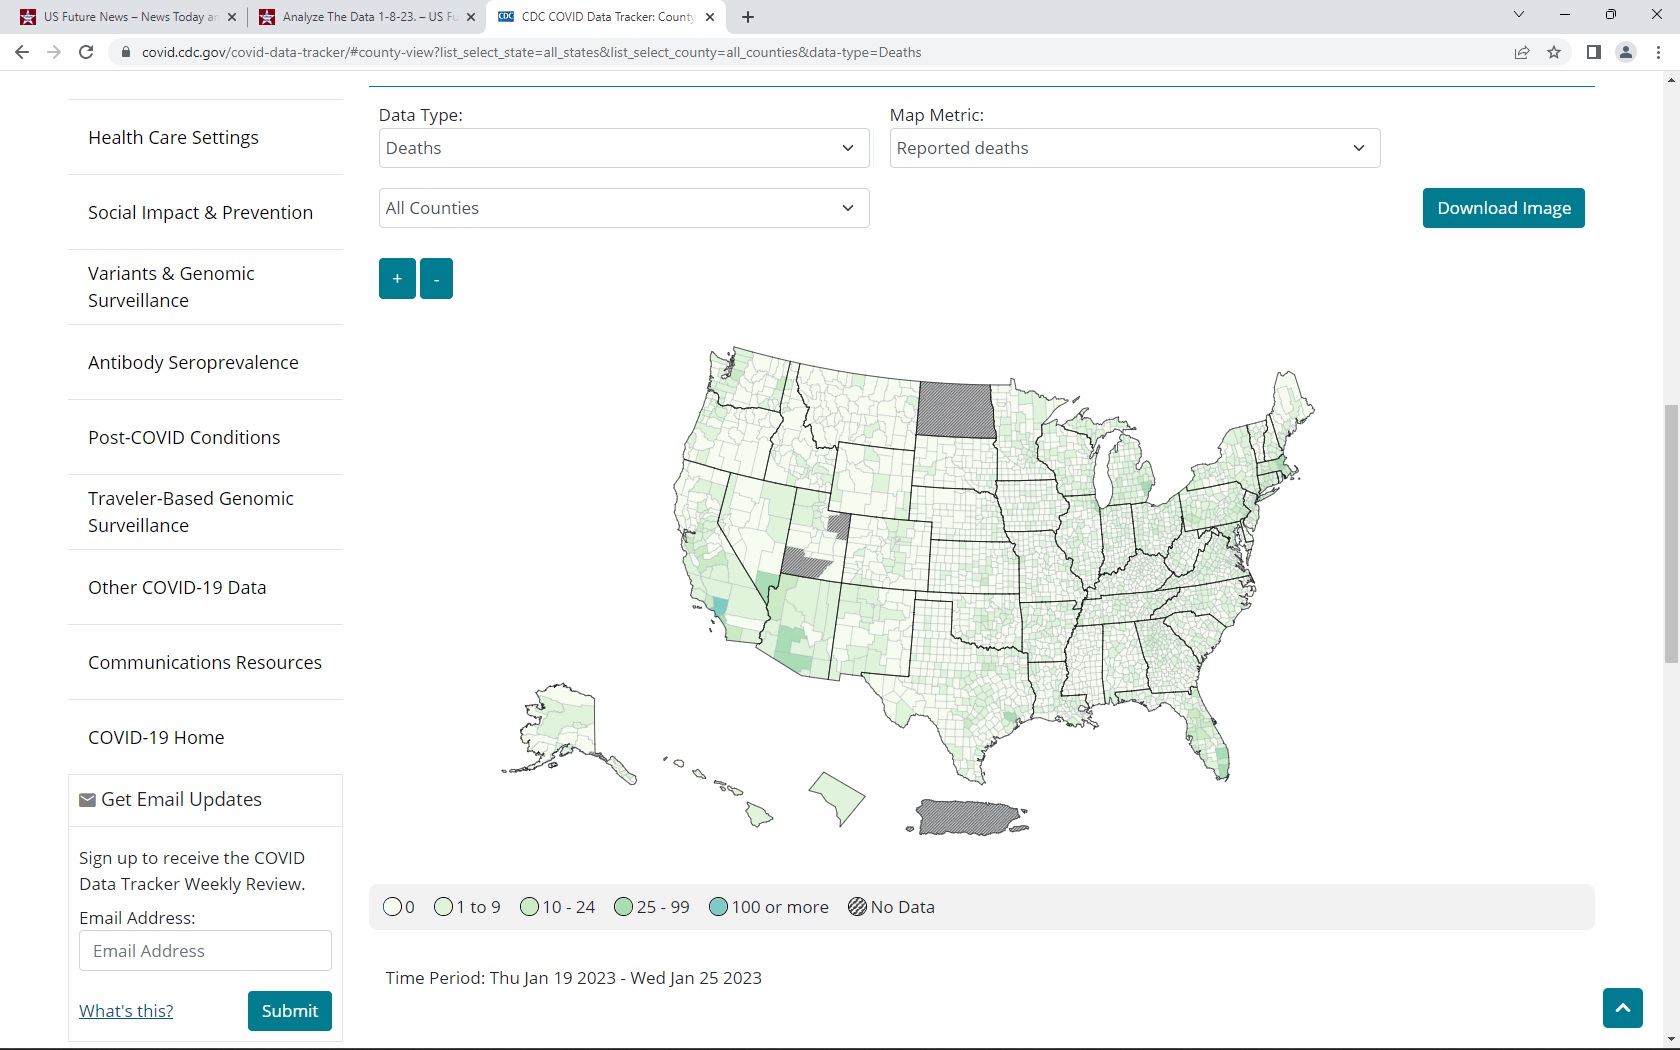Expand the Map Metric dropdown

pyautogui.click(x=1134, y=148)
